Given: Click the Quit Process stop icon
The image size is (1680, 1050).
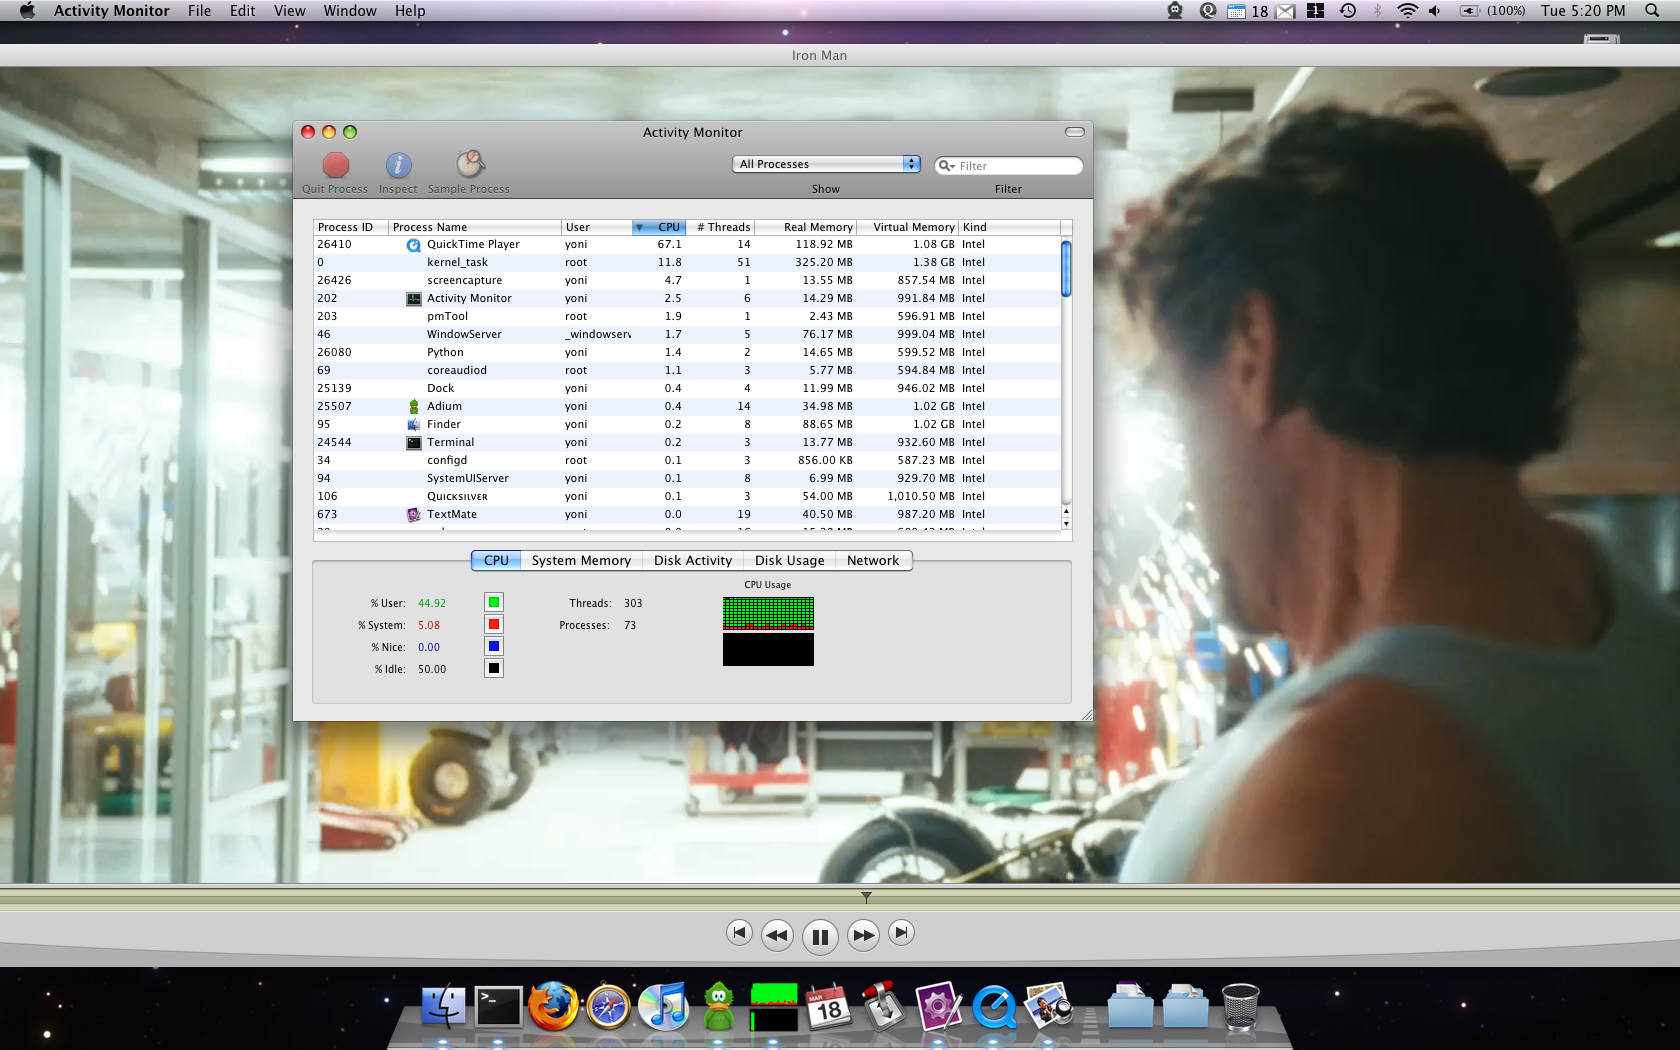Looking at the screenshot, I should [335, 165].
